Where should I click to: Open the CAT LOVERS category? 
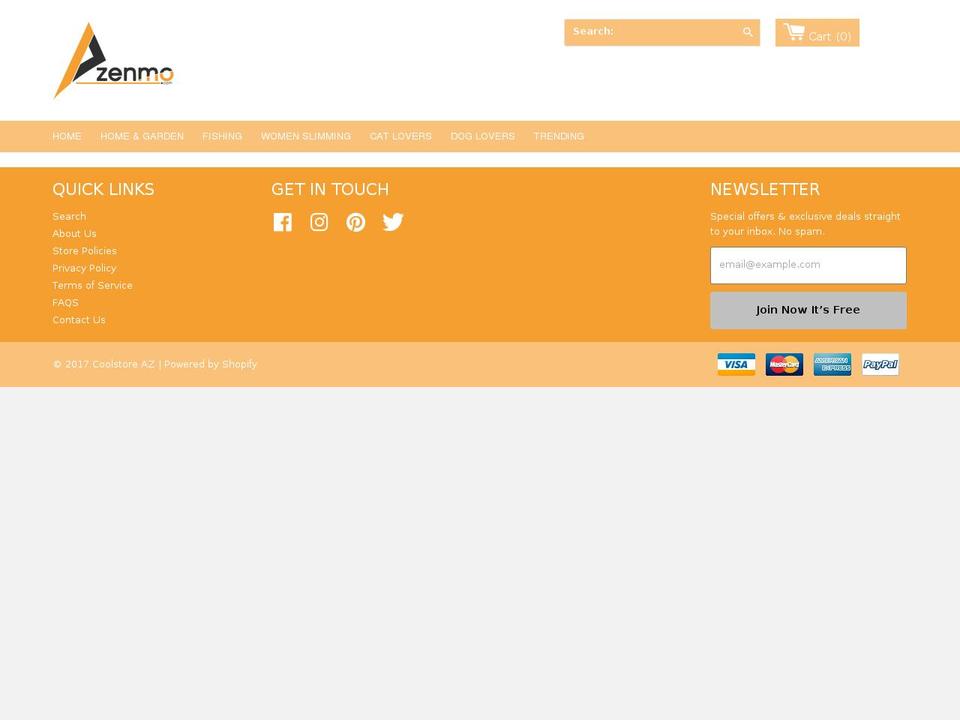click(x=400, y=136)
